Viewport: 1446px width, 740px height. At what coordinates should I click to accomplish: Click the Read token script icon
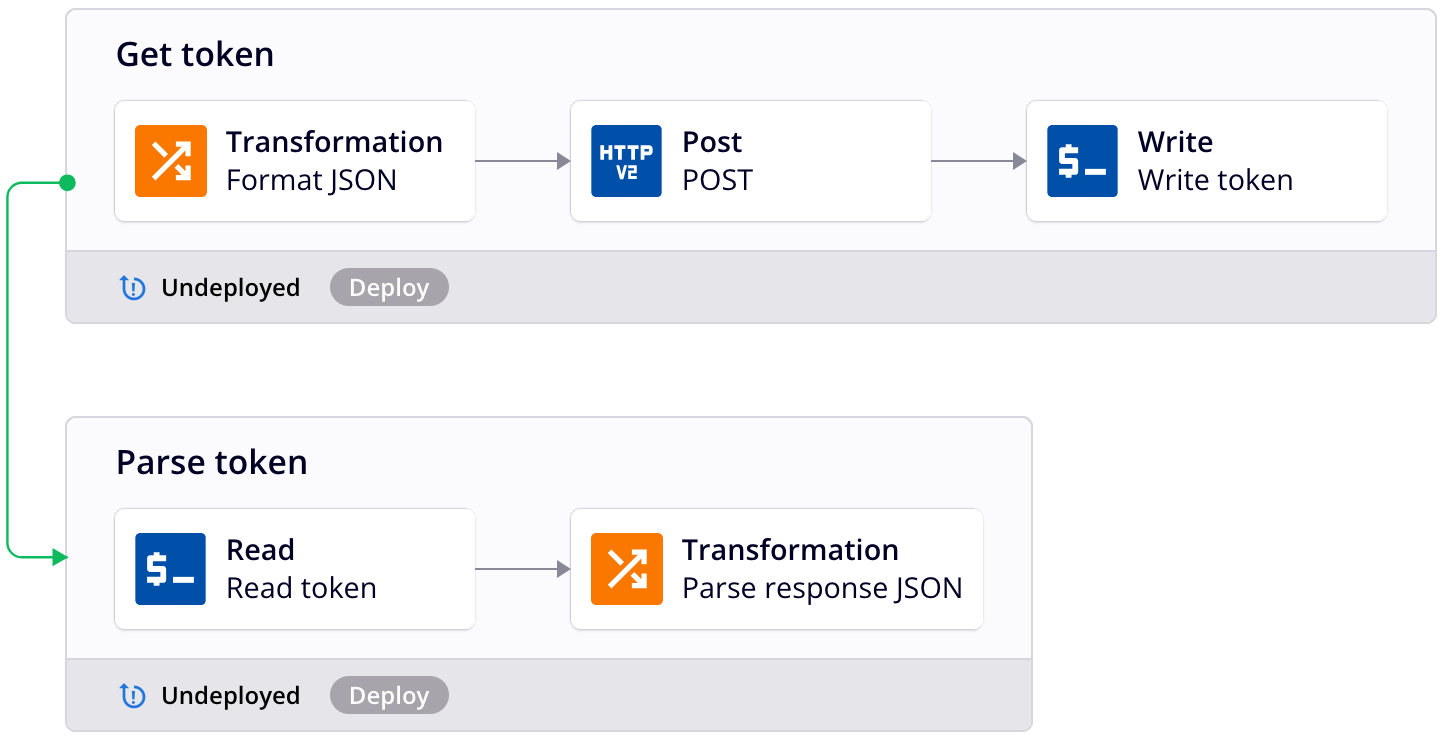(x=170, y=569)
